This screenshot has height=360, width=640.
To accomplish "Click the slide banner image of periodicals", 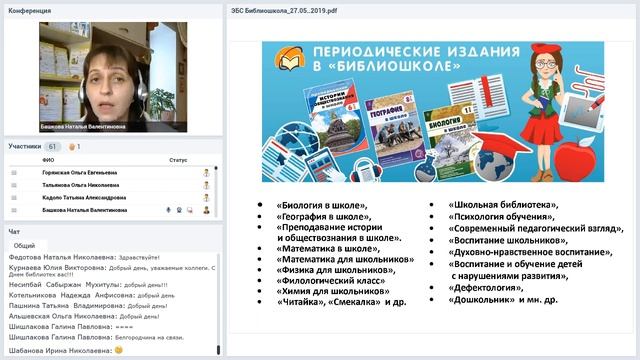I will pyautogui.click(x=433, y=111).
